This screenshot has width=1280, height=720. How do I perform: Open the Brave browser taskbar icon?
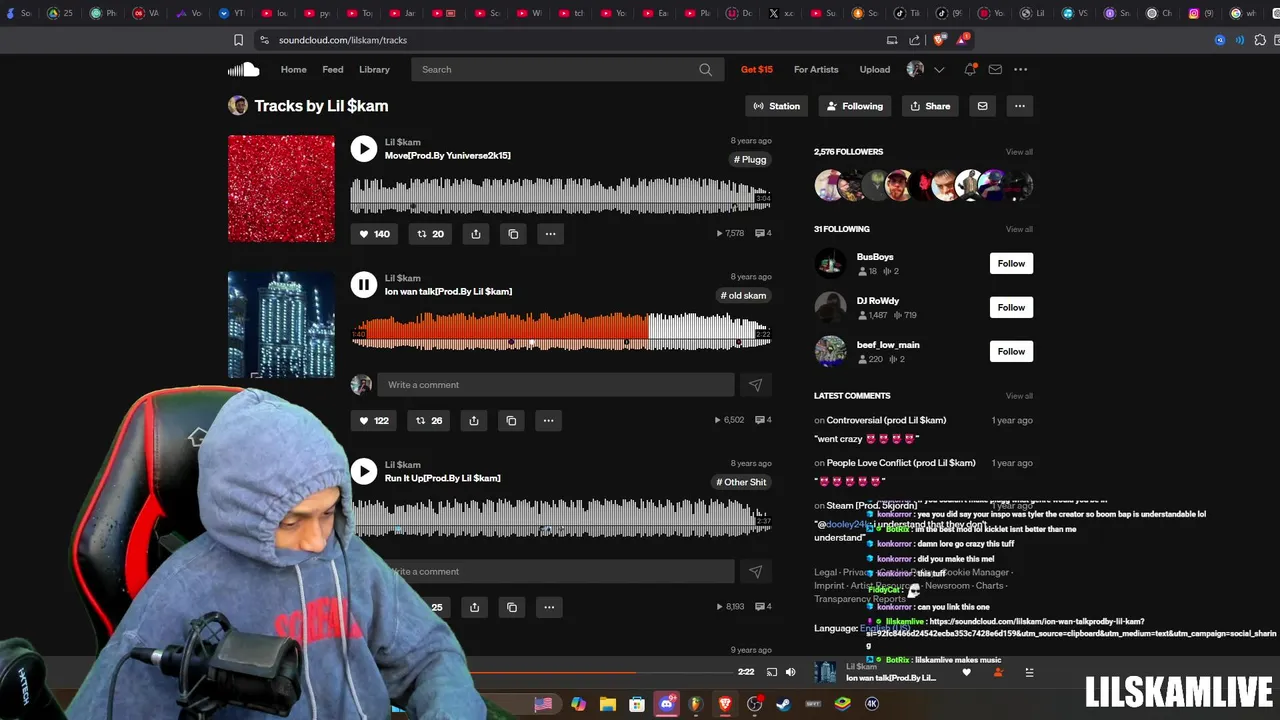(725, 704)
